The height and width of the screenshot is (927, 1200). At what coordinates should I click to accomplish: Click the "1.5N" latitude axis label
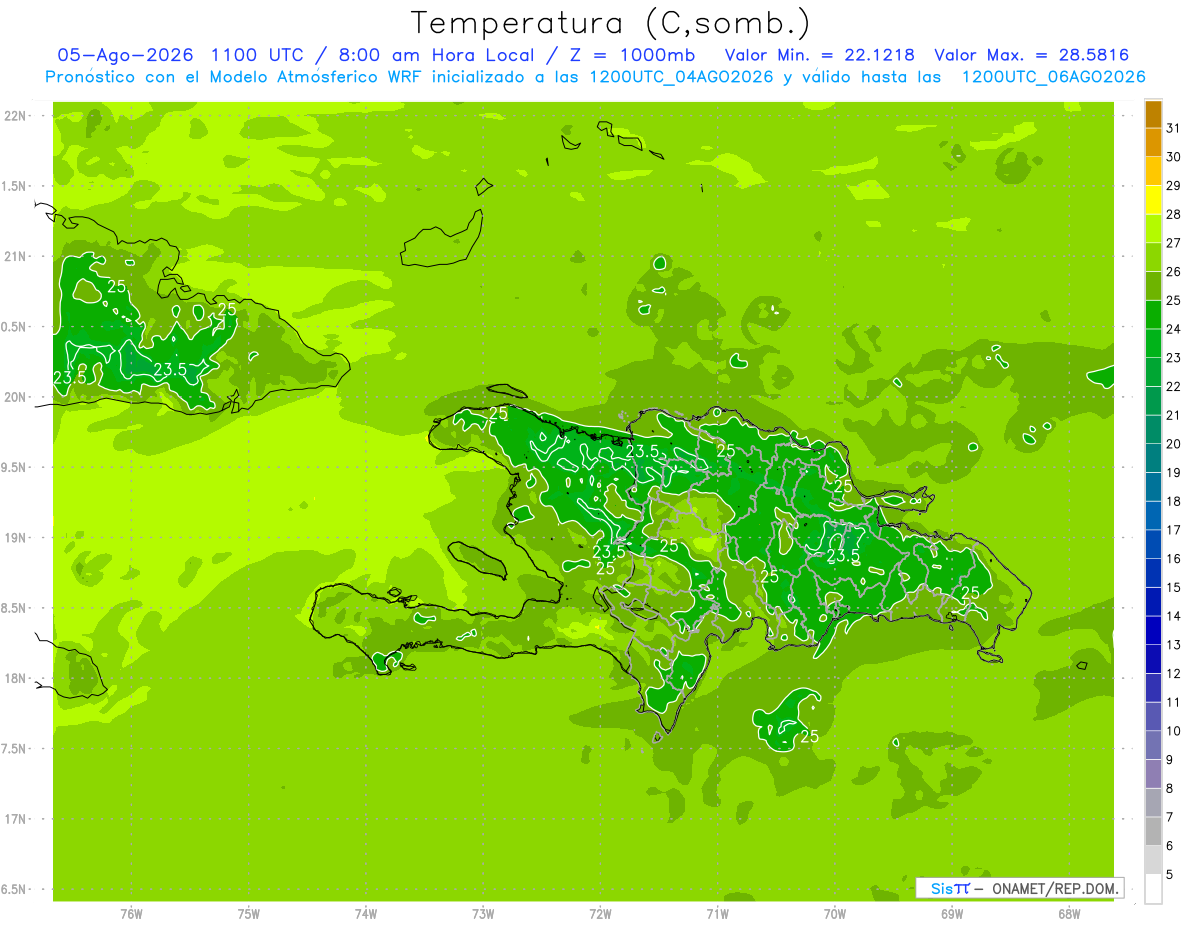16,187
